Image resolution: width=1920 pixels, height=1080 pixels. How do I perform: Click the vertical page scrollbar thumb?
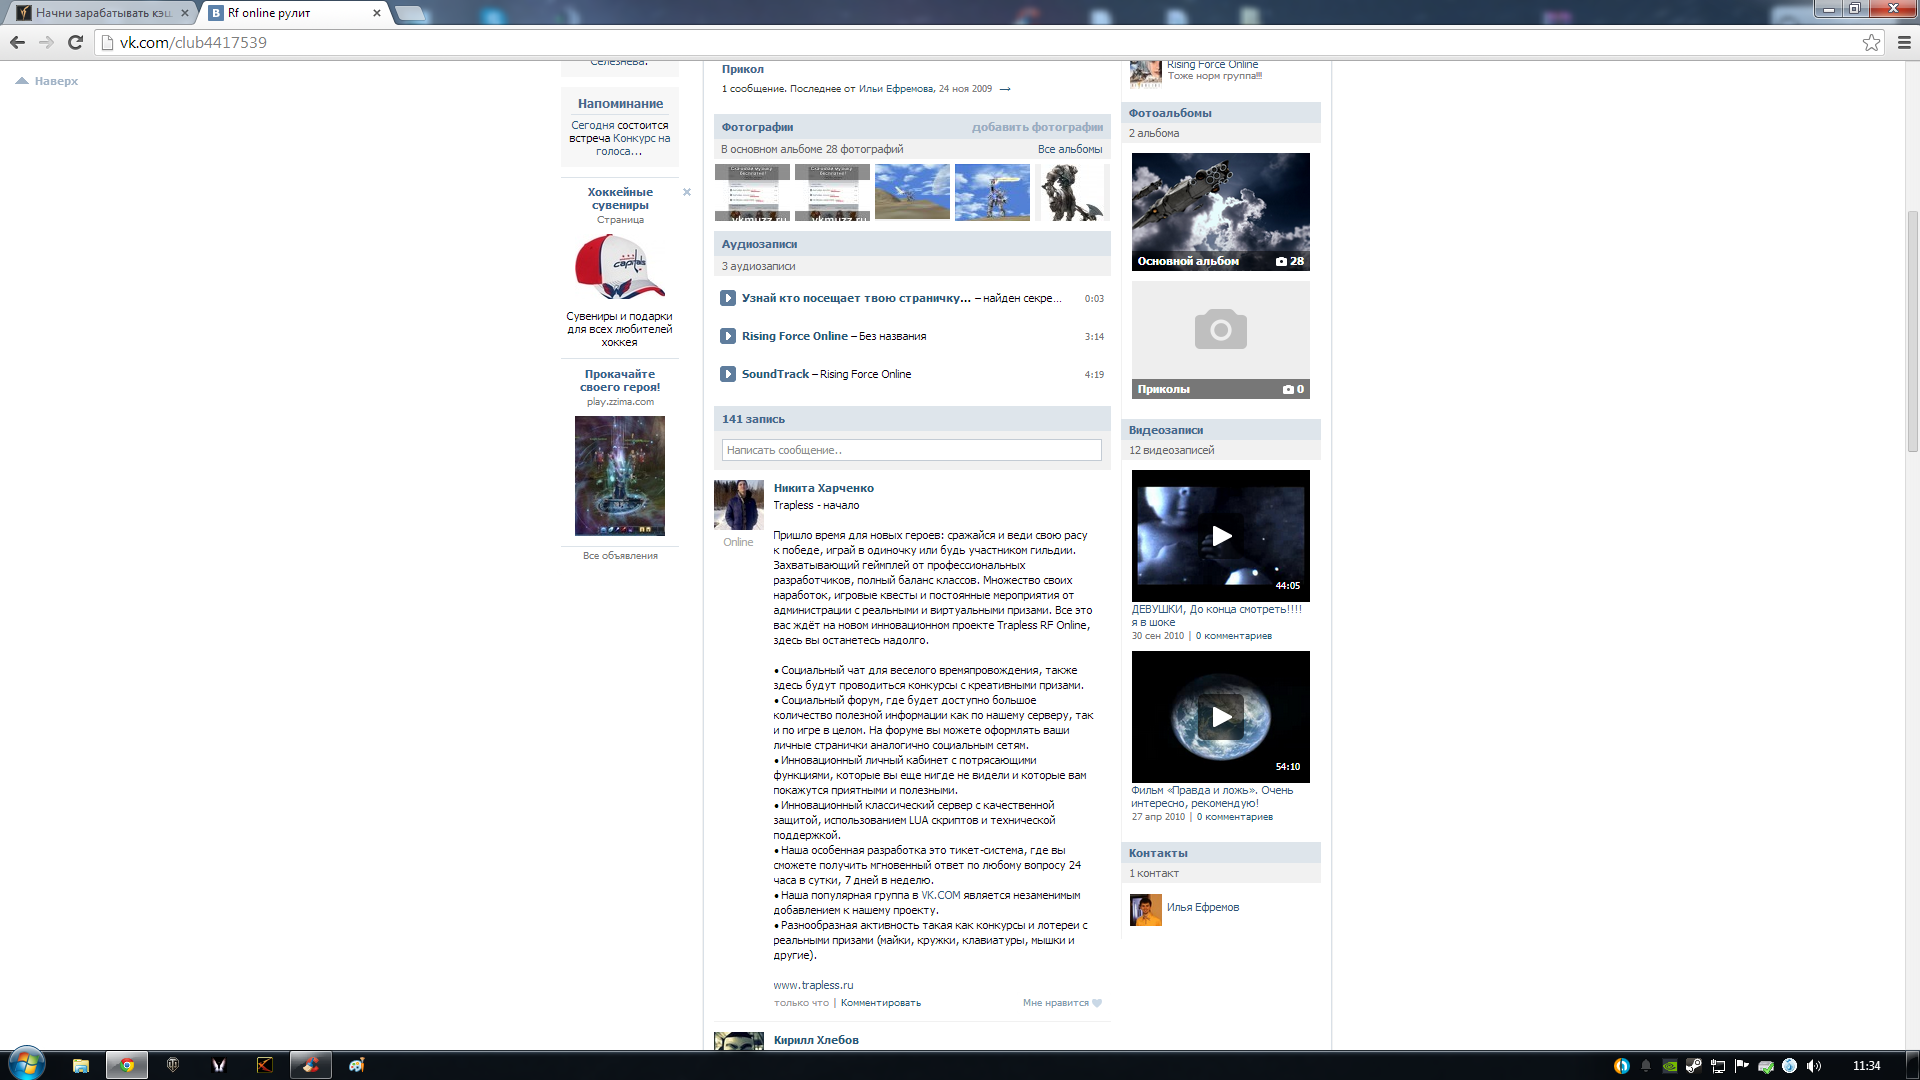[1912, 330]
